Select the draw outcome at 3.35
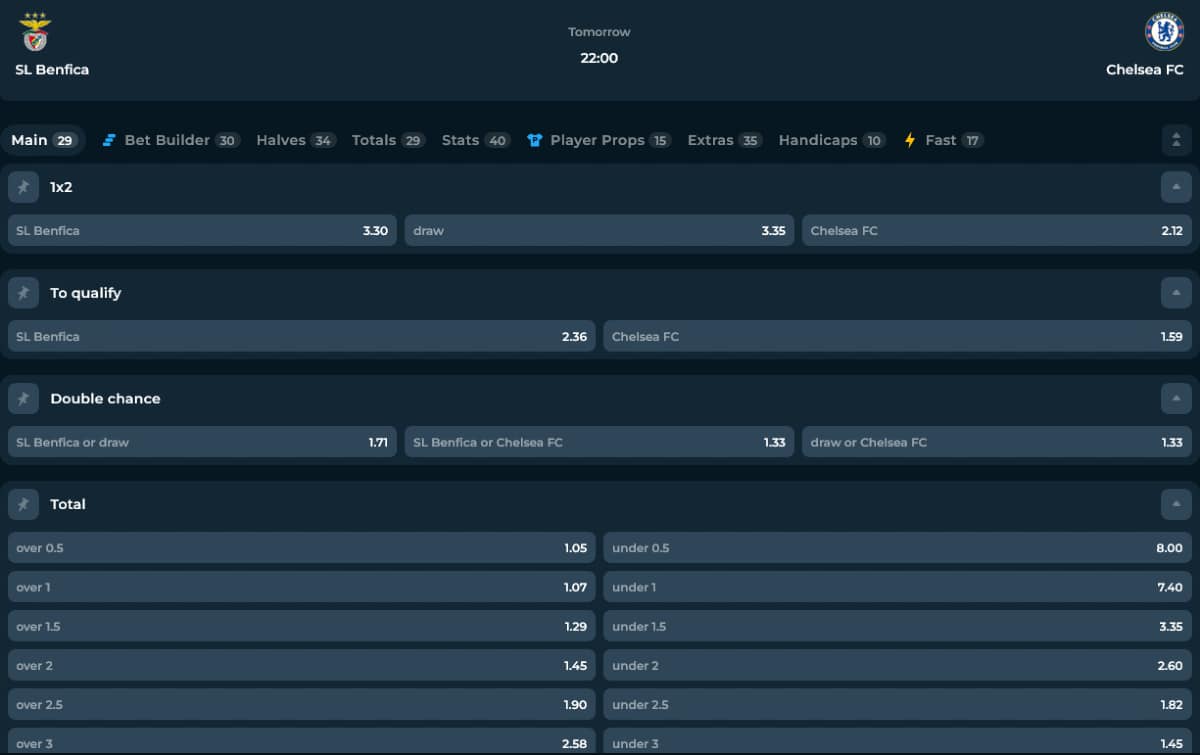This screenshot has height=755, width=1200. point(600,231)
